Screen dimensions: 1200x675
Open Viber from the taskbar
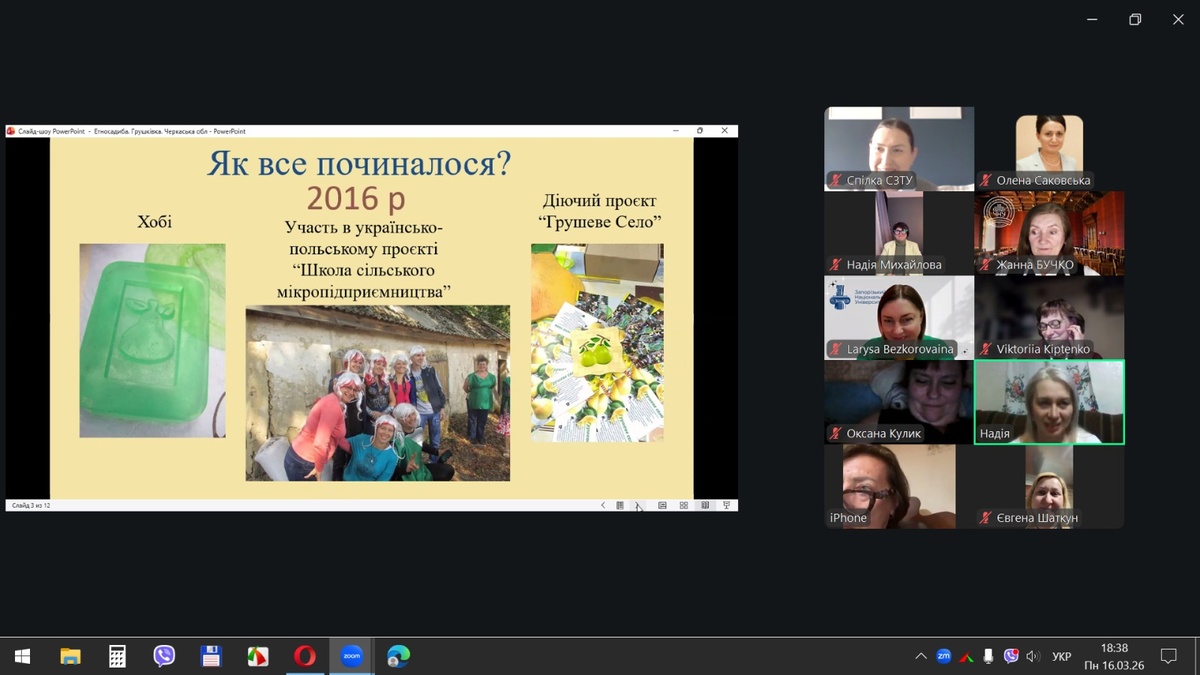coord(164,656)
